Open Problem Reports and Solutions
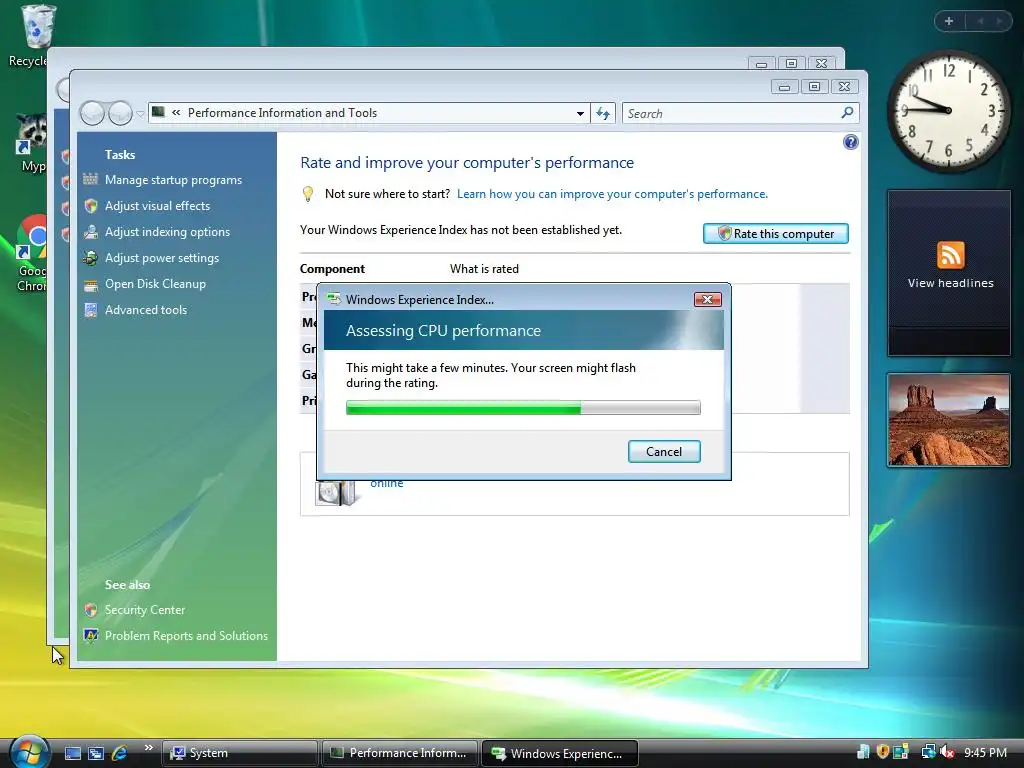Screen dimensions: 1024x768 [x=186, y=636]
